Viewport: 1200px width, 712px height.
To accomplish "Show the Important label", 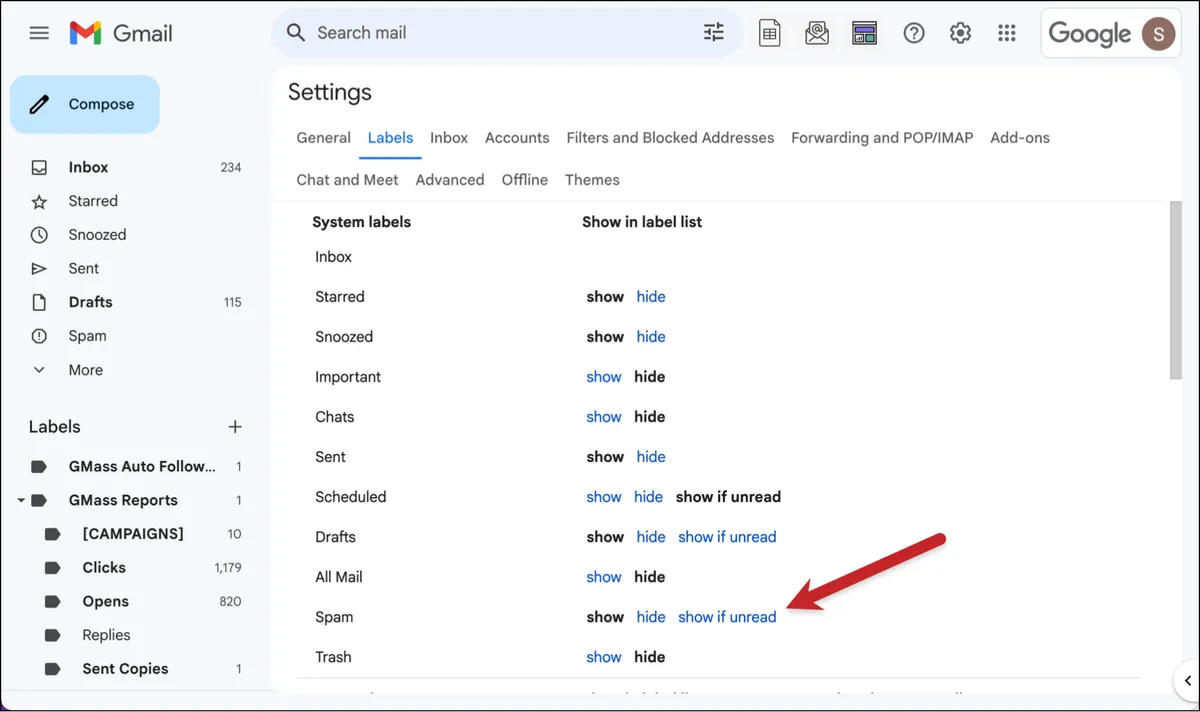I will [x=604, y=377].
